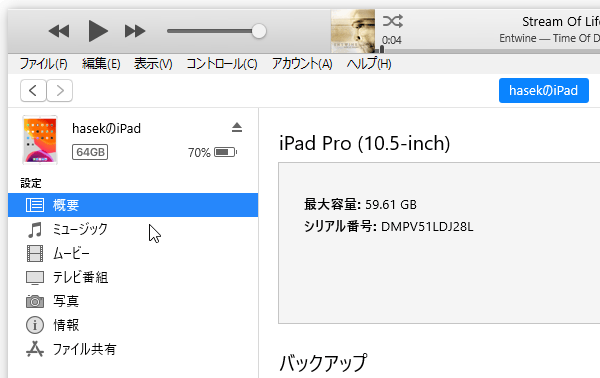The height and width of the screenshot is (378, 600).
Task: Click the apps icon for ファイル共有
Action: point(35,349)
